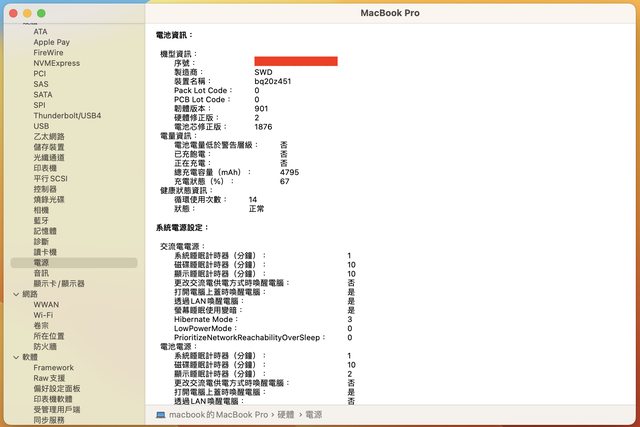640x427 pixels.
Task: Click 硬體 in the bottom path bar
Action: tap(285, 414)
